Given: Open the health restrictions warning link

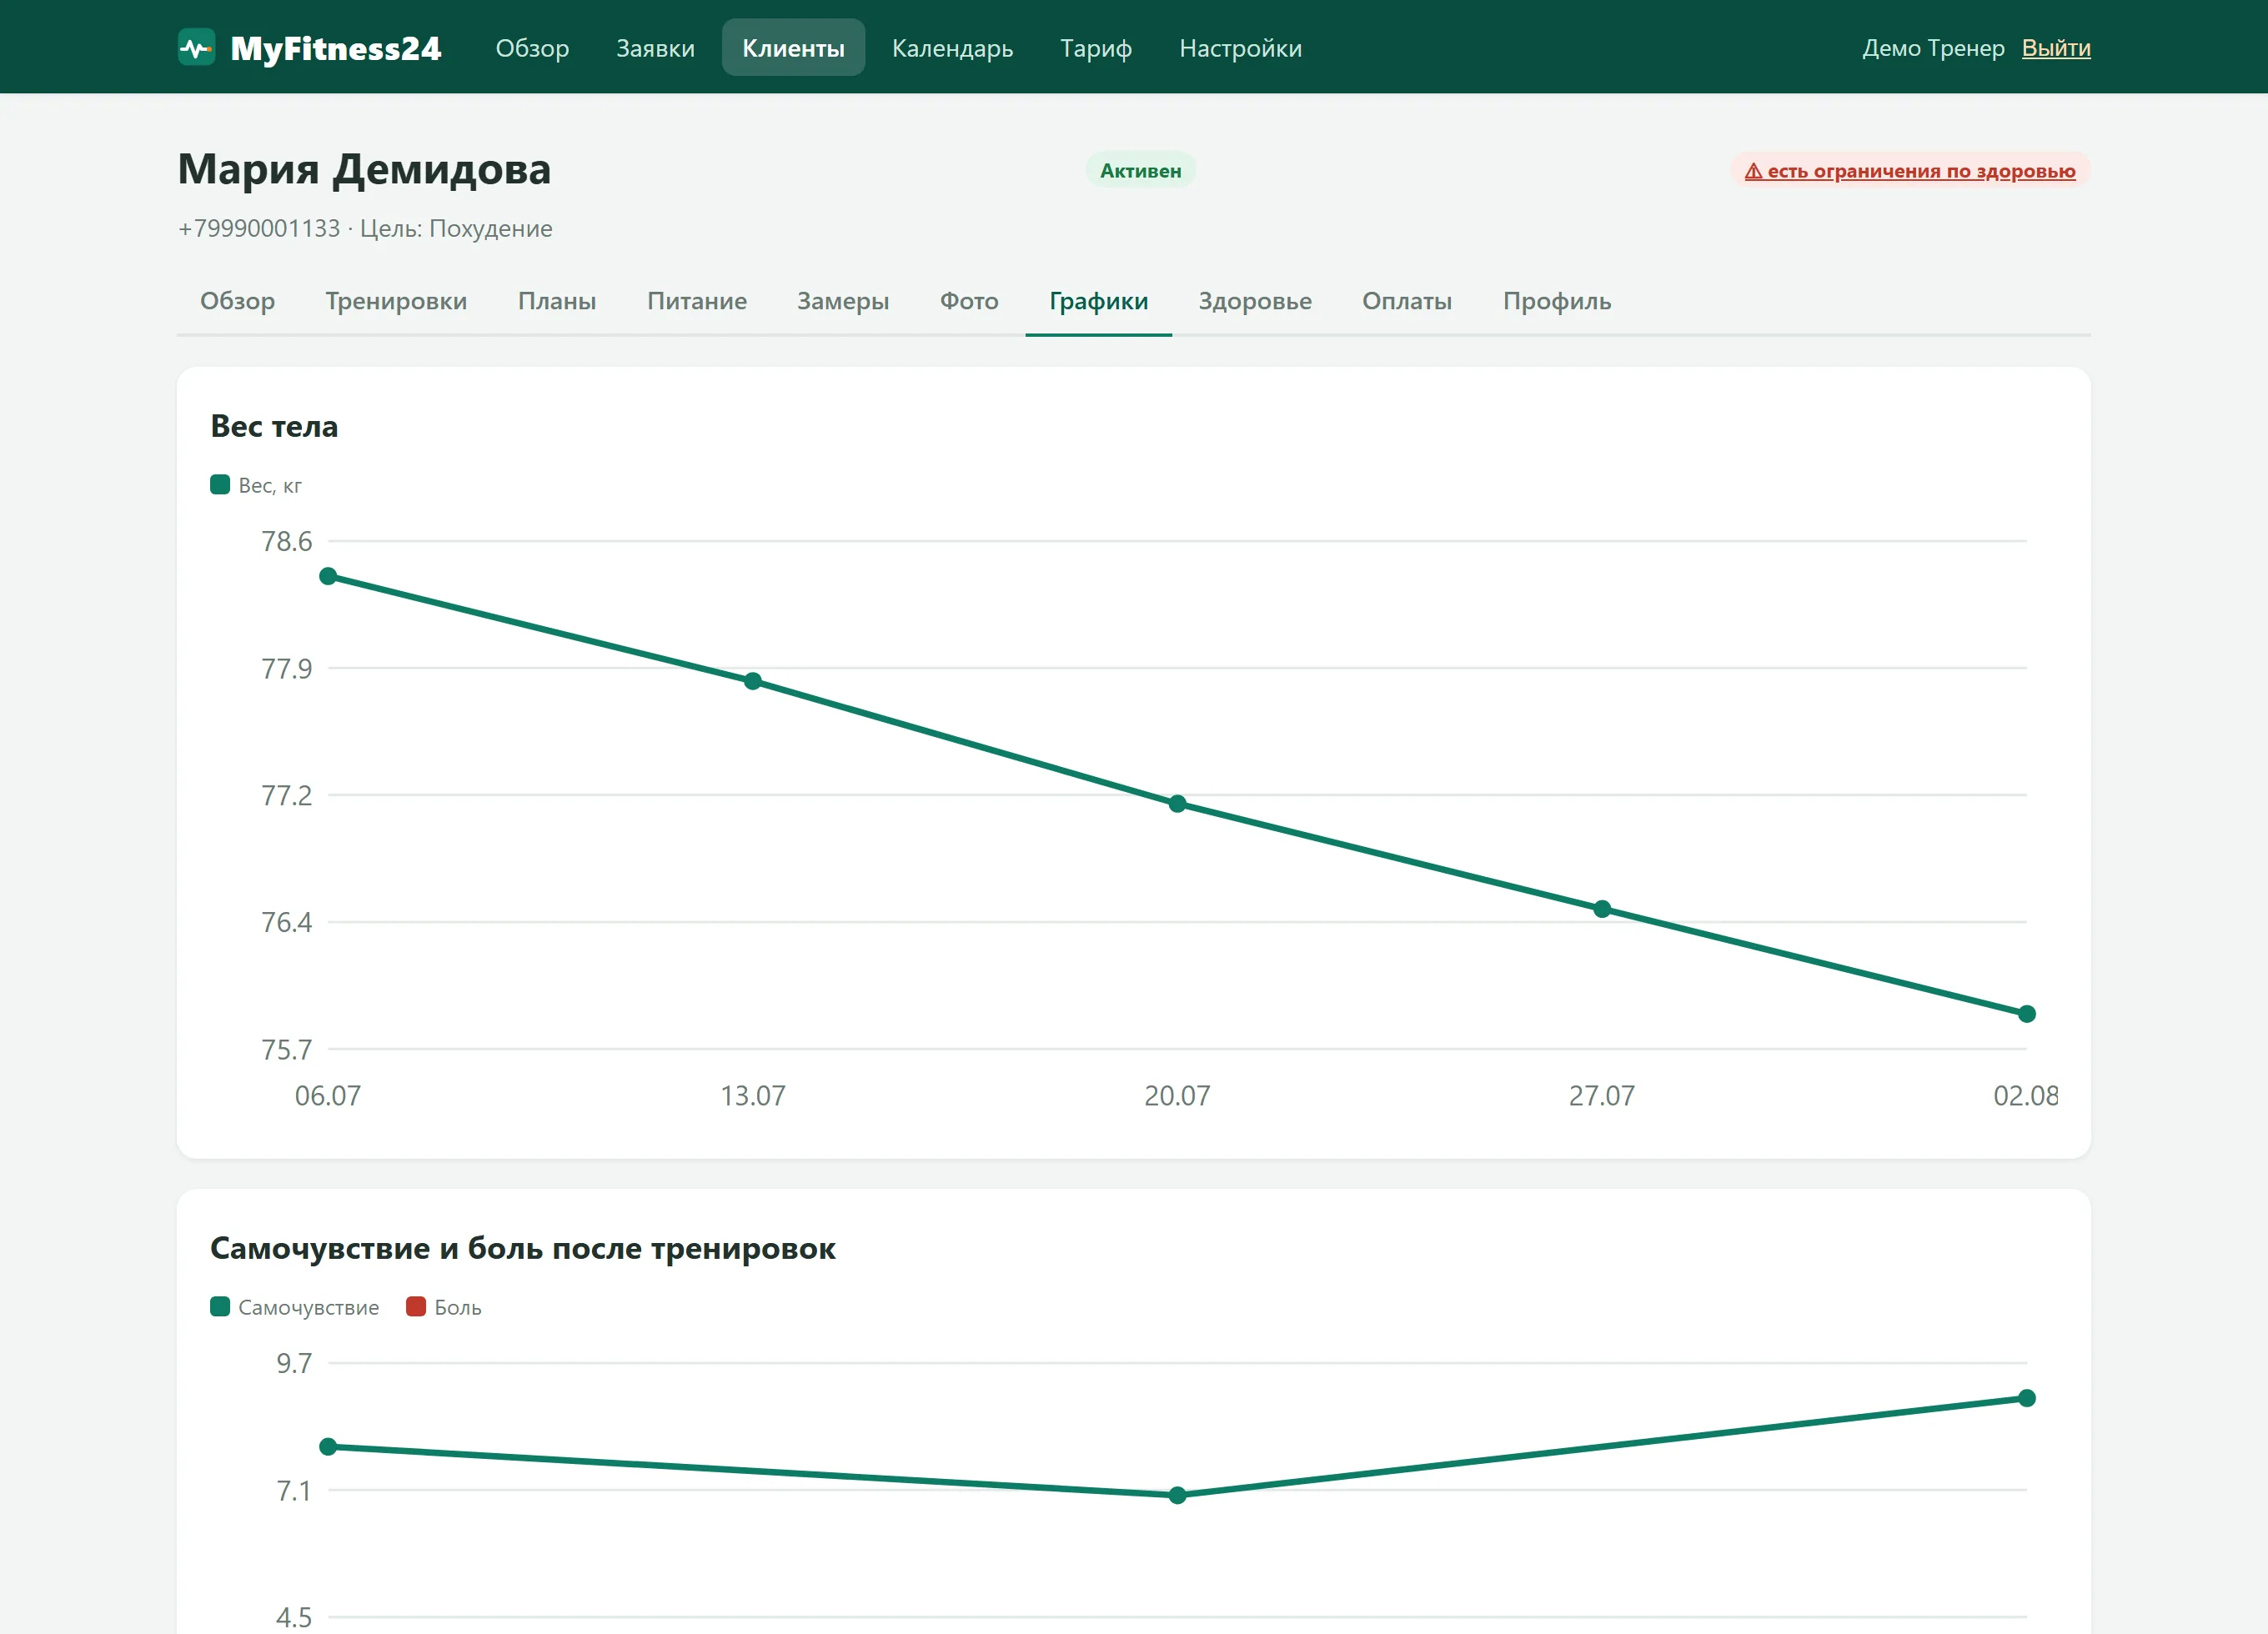Looking at the screenshot, I should [x=1910, y=171].
